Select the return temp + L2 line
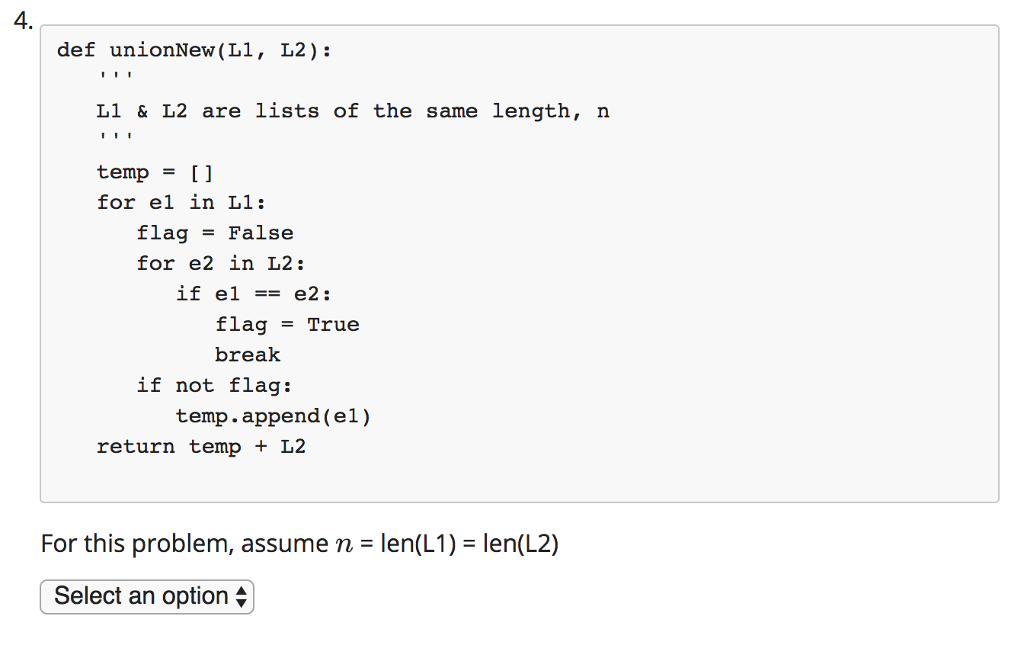Viewport: 1024px width, 645px height. click(200, 446)
